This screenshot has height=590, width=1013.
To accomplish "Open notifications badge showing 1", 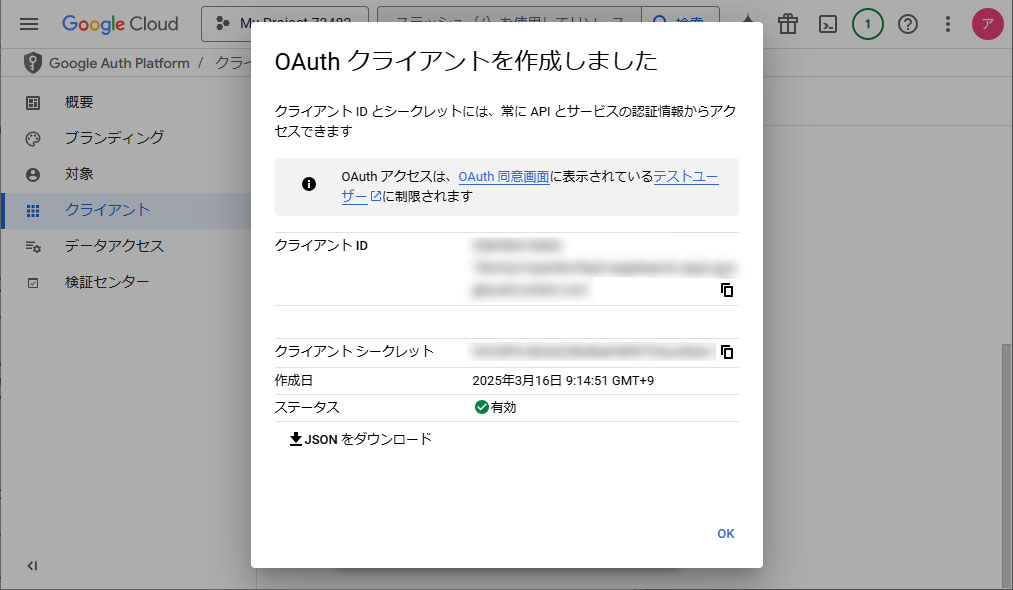I will (868, 24).
